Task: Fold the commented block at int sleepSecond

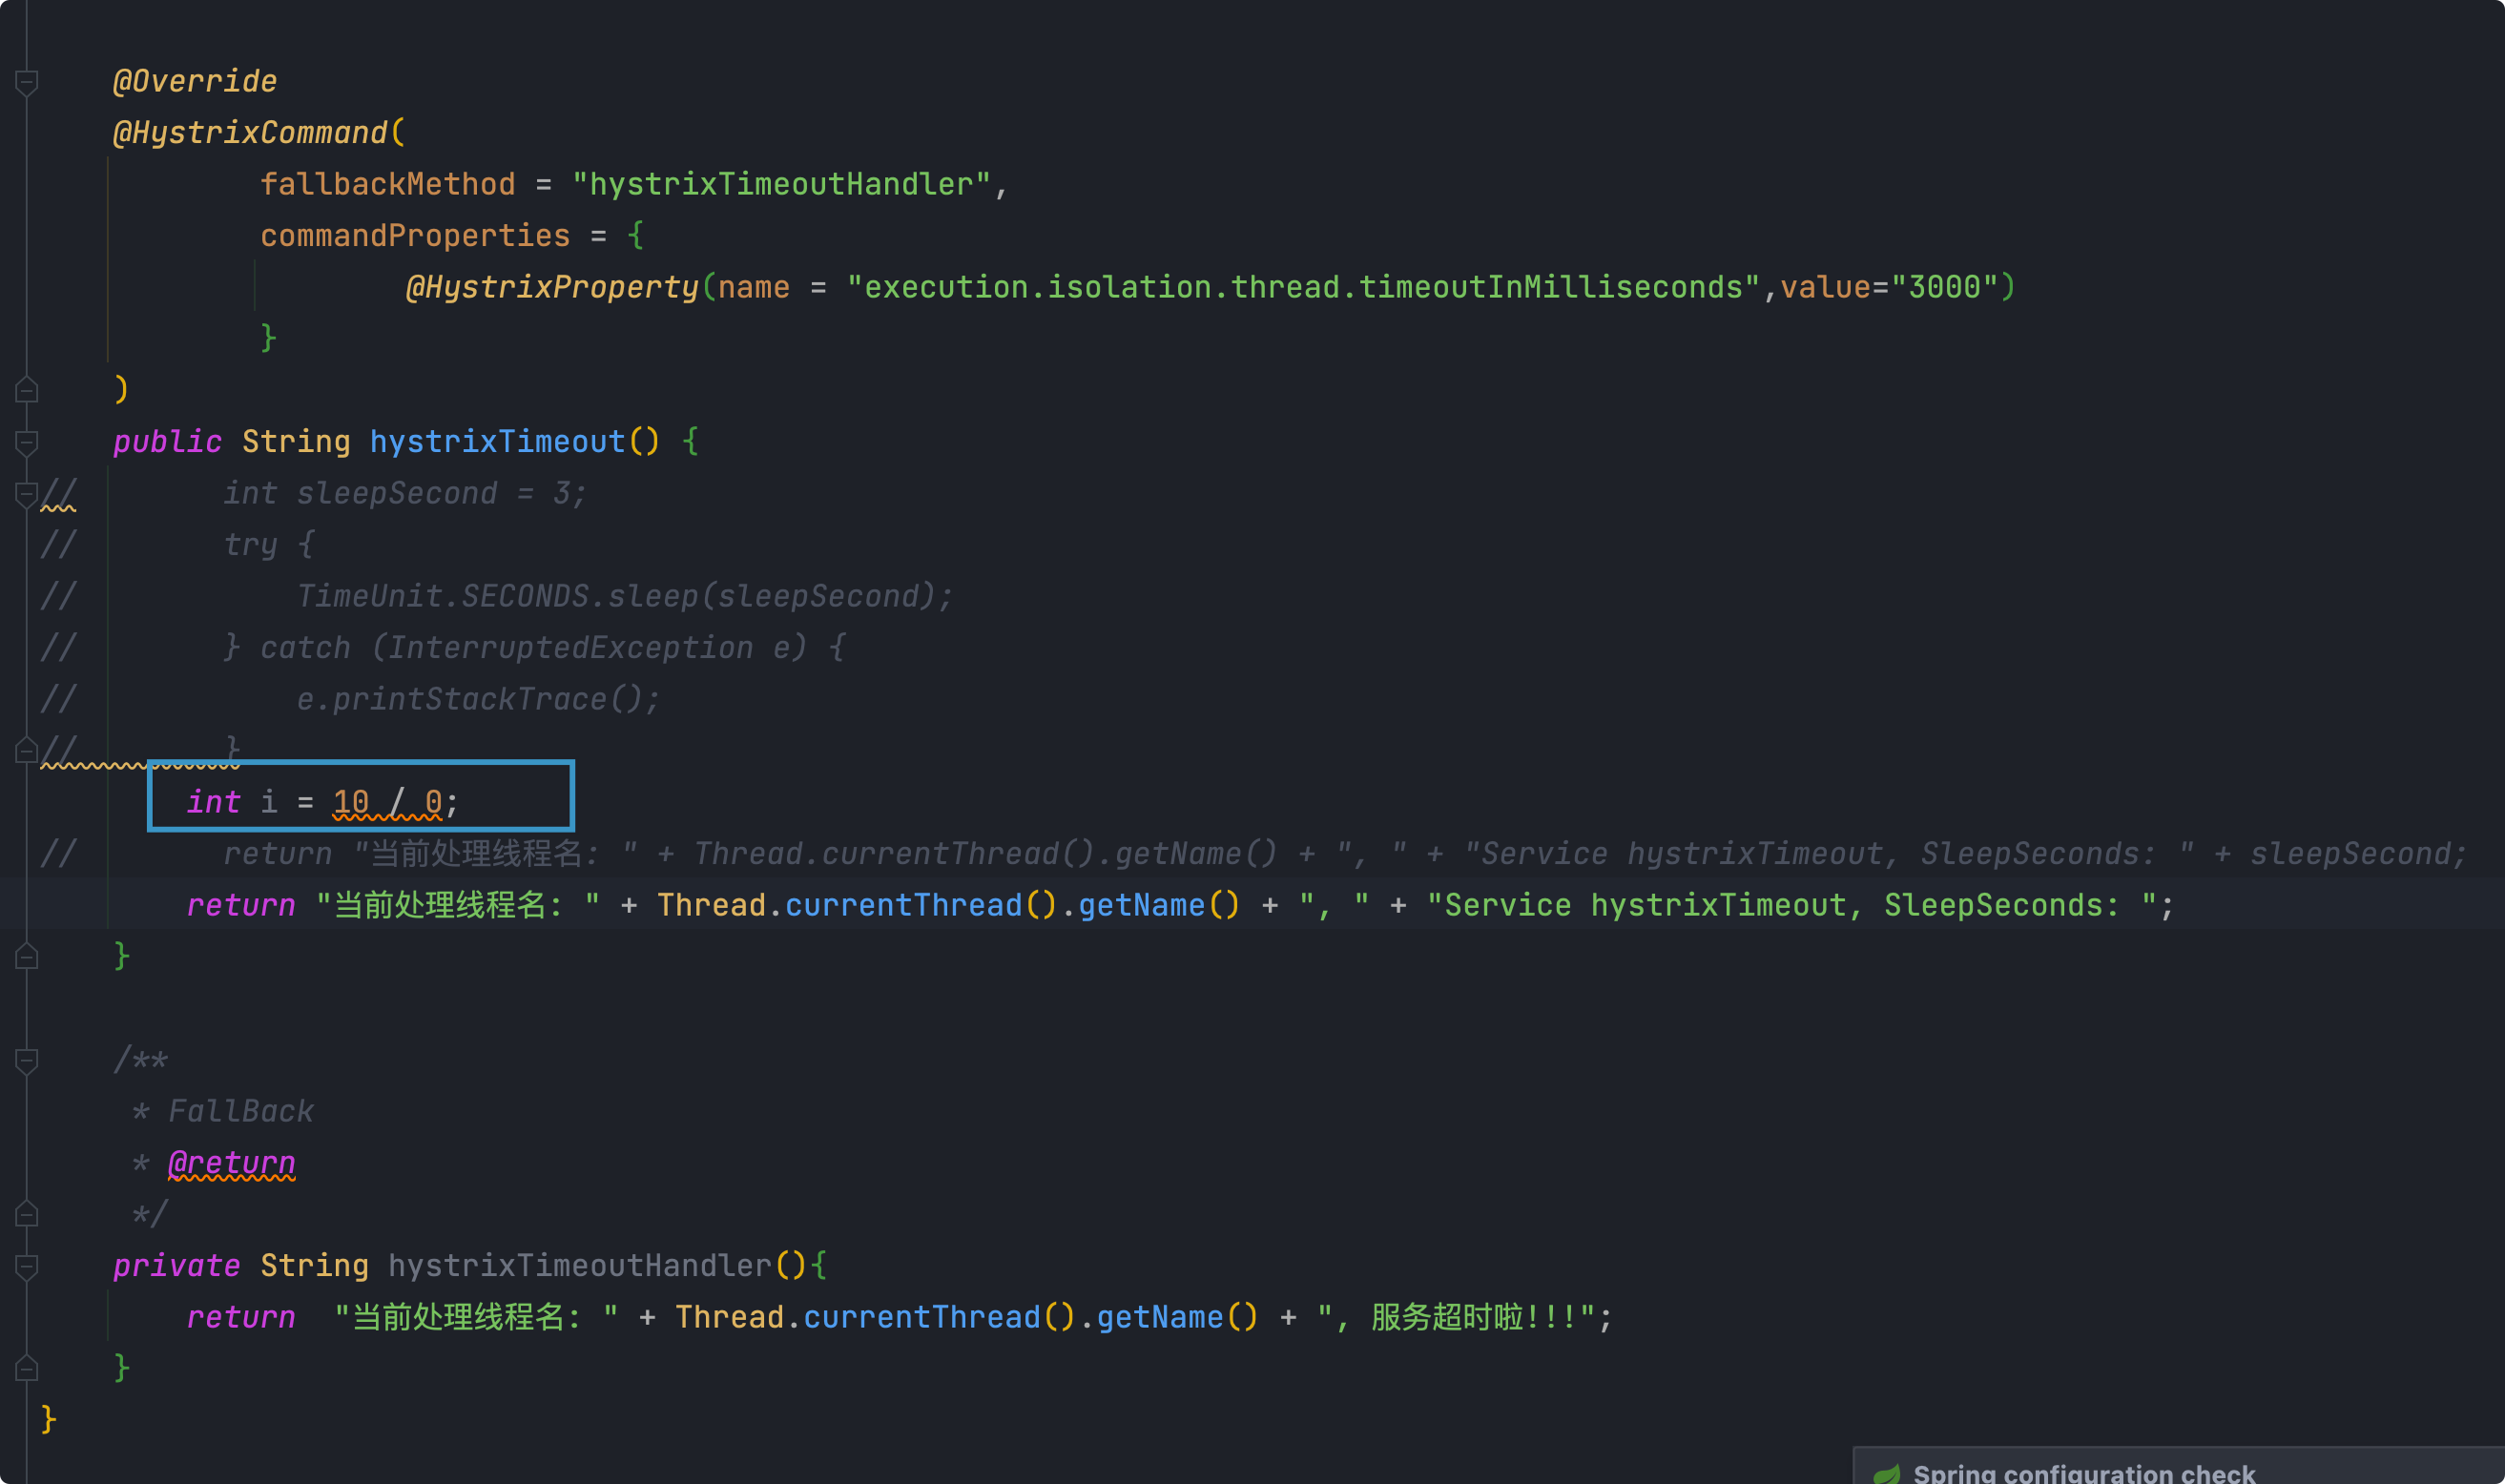Action: pos(27,494)
